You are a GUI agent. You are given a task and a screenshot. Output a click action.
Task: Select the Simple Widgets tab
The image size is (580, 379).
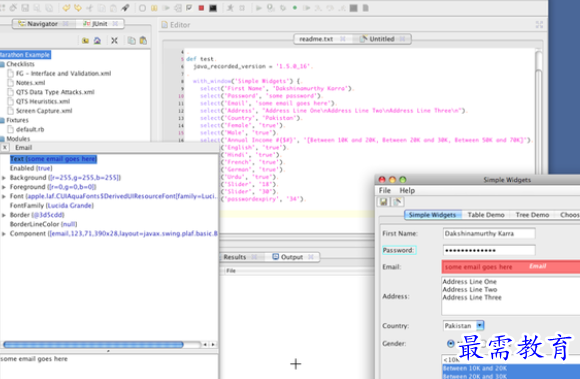coord(432,215)
